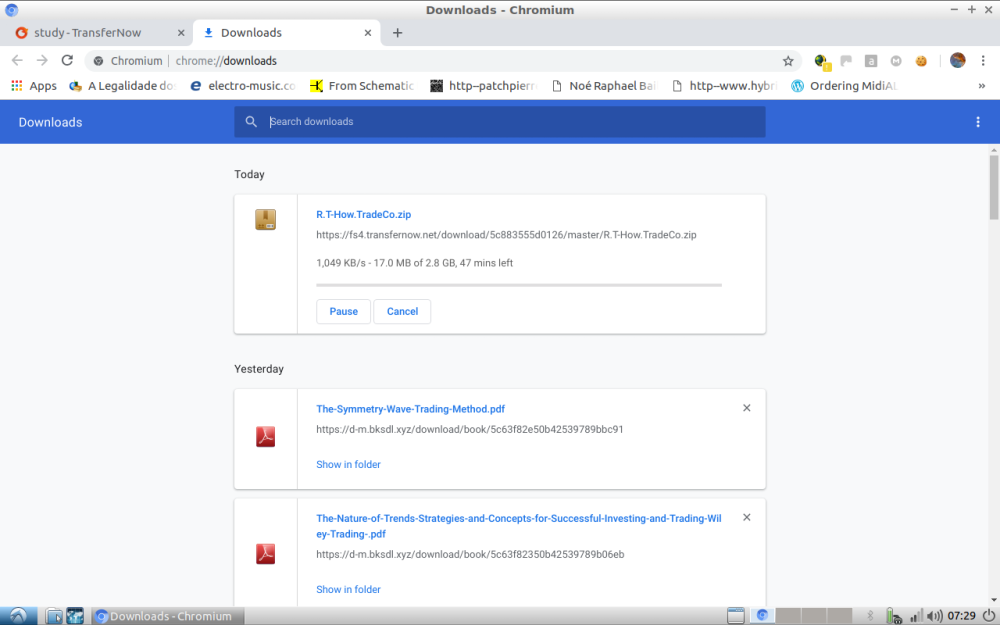Click the Apps shortcut in bookmarks bar
Image resolution: width=1000 pixels, height=625 pixels.
pyautogui.click(x=34, y=86)
